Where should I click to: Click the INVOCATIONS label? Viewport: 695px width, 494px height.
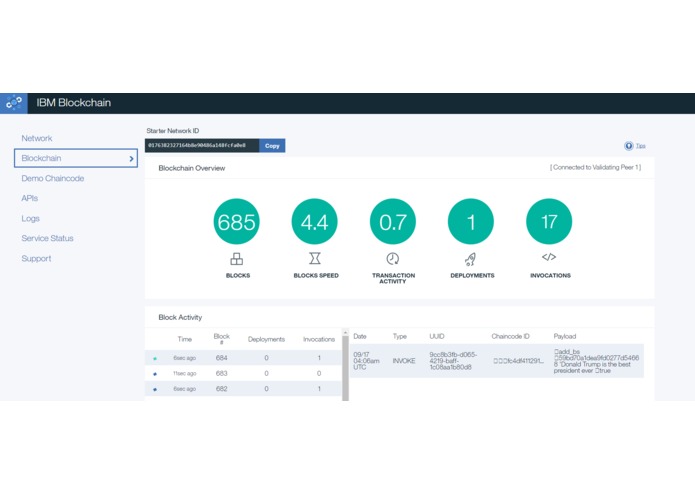pyautogui.click(x=550, y=276)
